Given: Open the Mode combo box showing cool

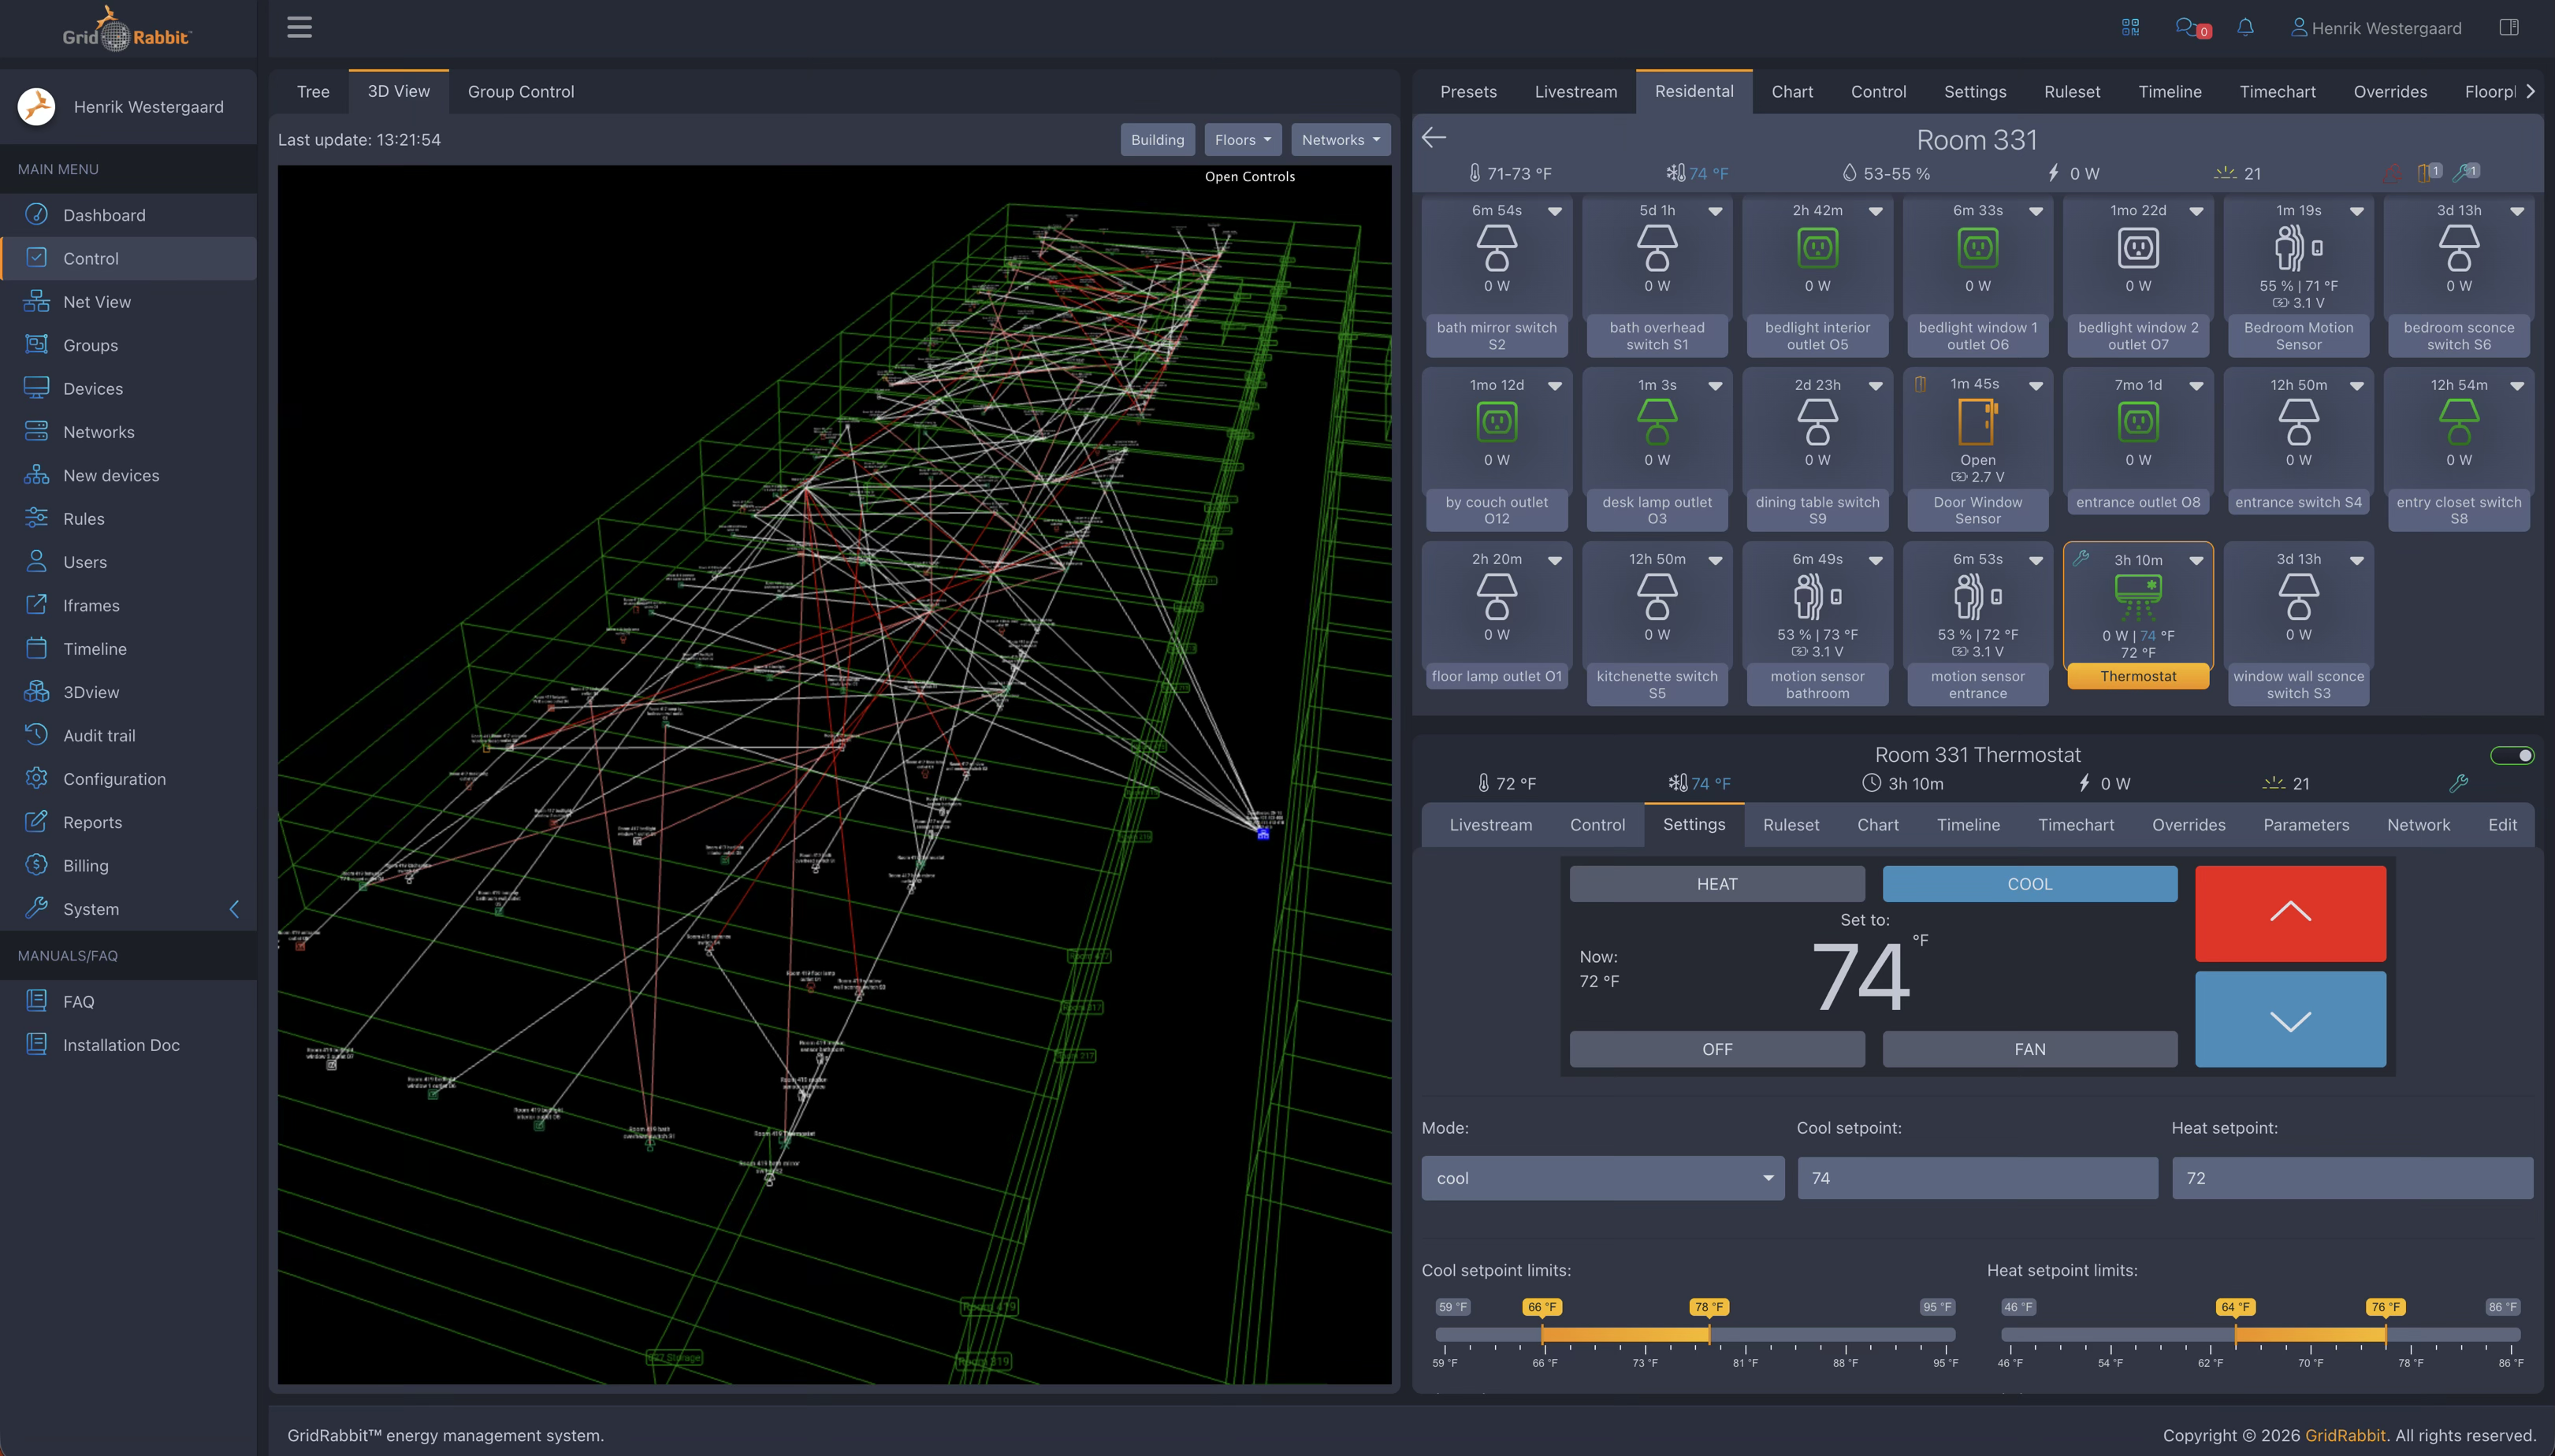Looking at the screenshot, I should [1602, 1177].
